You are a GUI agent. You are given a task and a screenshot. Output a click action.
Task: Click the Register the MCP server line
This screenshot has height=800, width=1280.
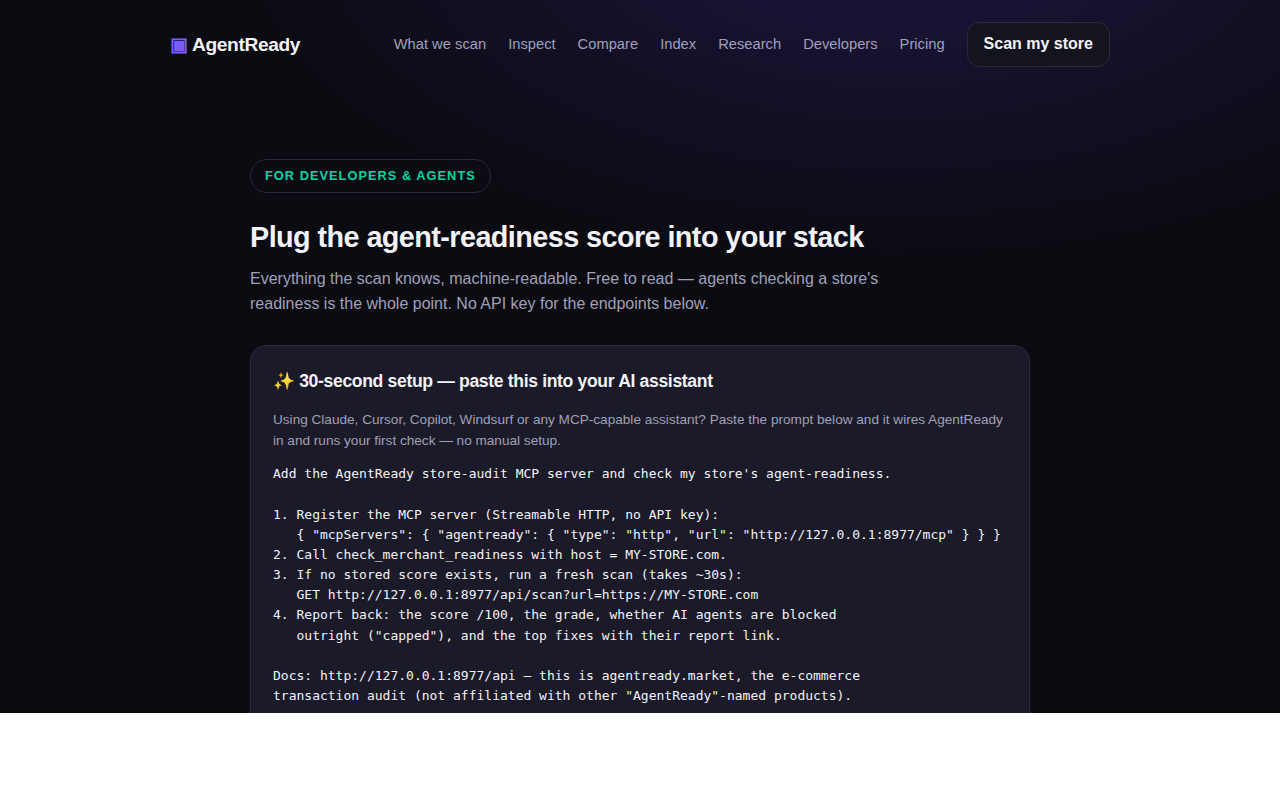[x=496, y=515]
